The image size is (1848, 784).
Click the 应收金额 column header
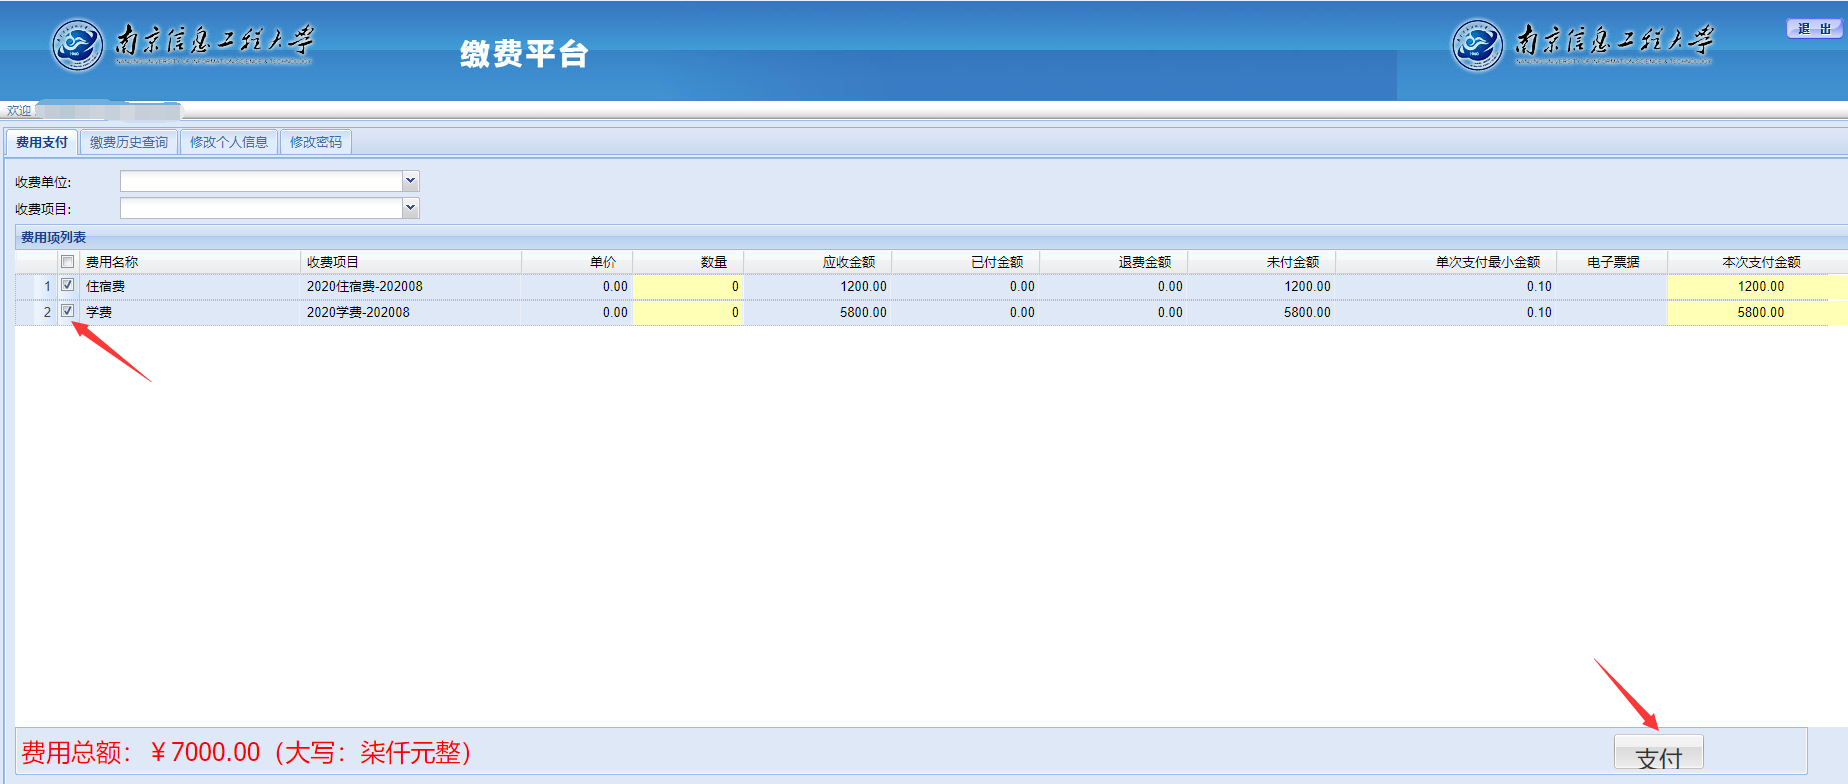coord(848,262)
